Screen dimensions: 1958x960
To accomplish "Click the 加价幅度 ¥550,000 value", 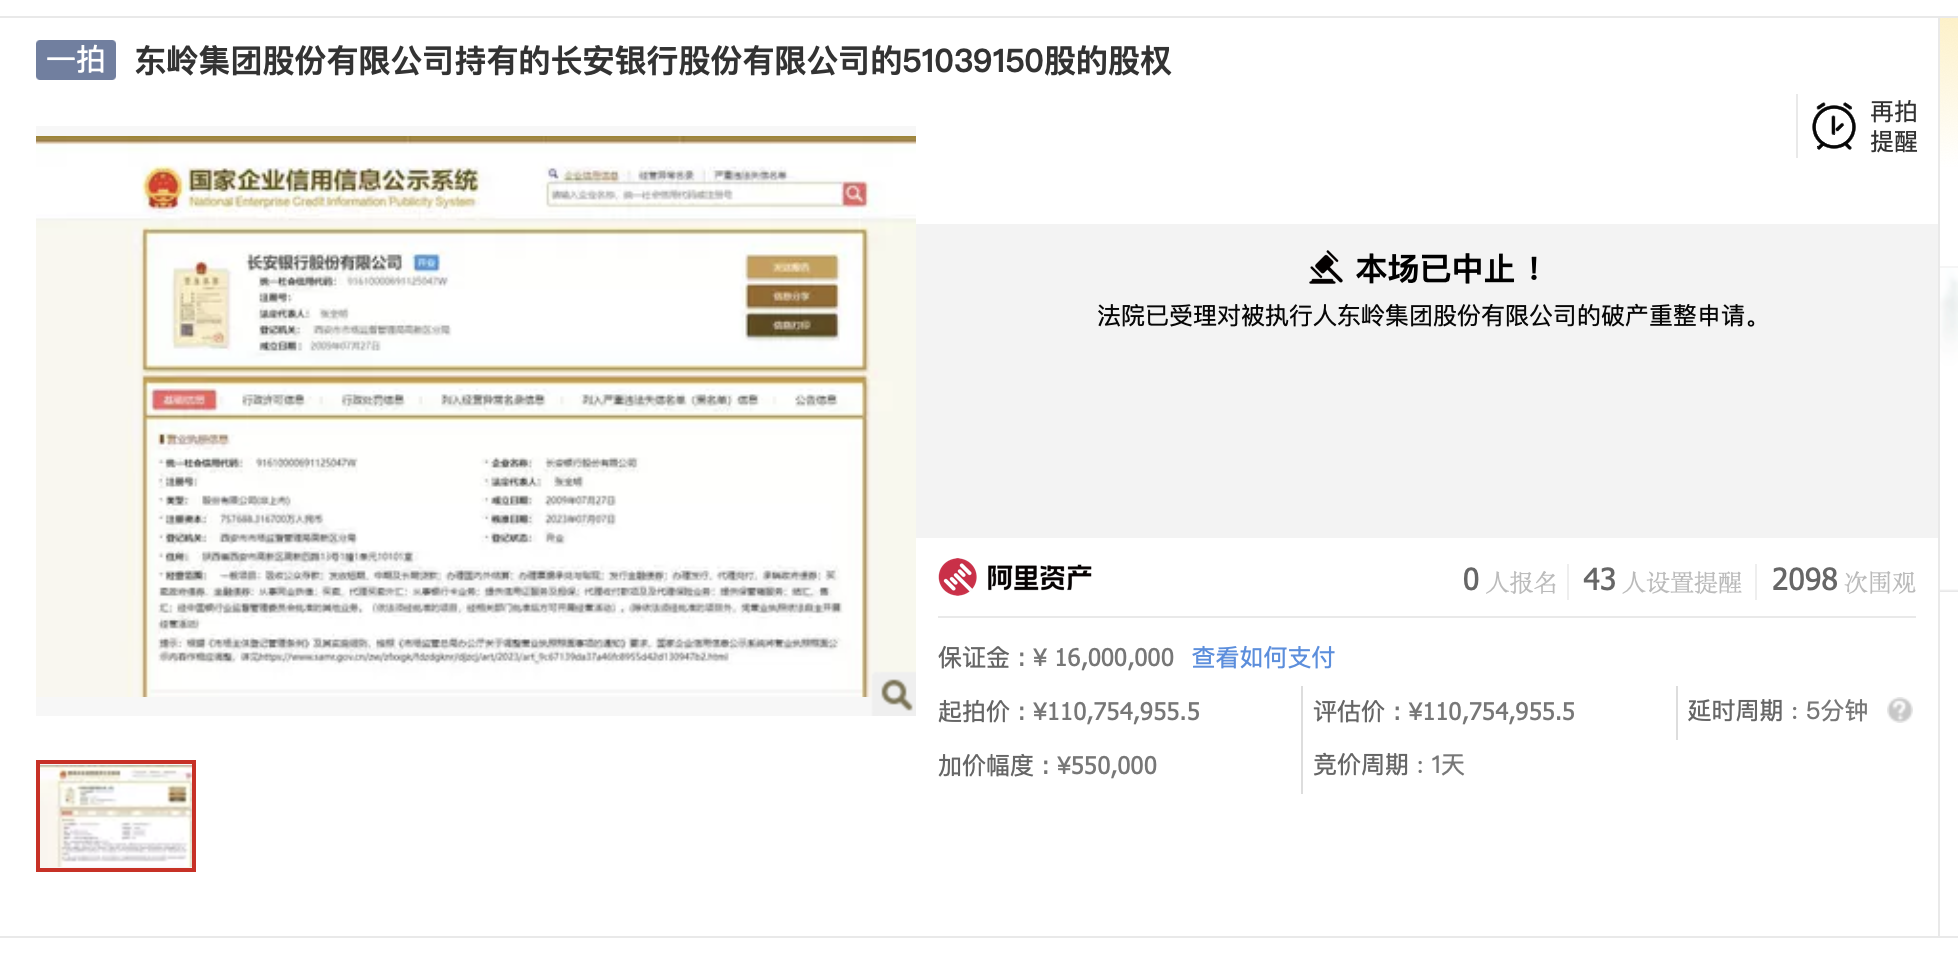I will click(x=1106, y=765).
